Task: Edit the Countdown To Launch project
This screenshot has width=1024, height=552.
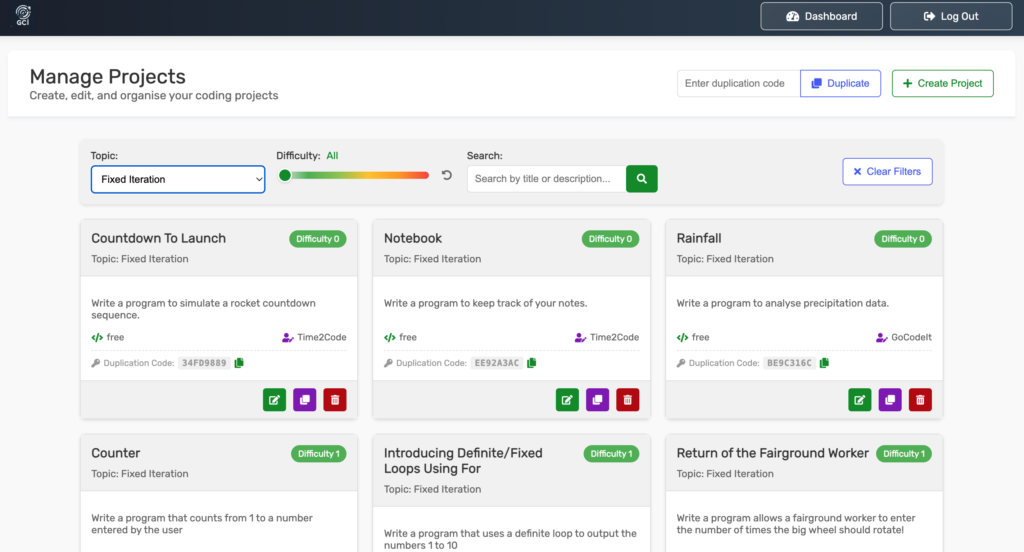Action: (275, 400)
